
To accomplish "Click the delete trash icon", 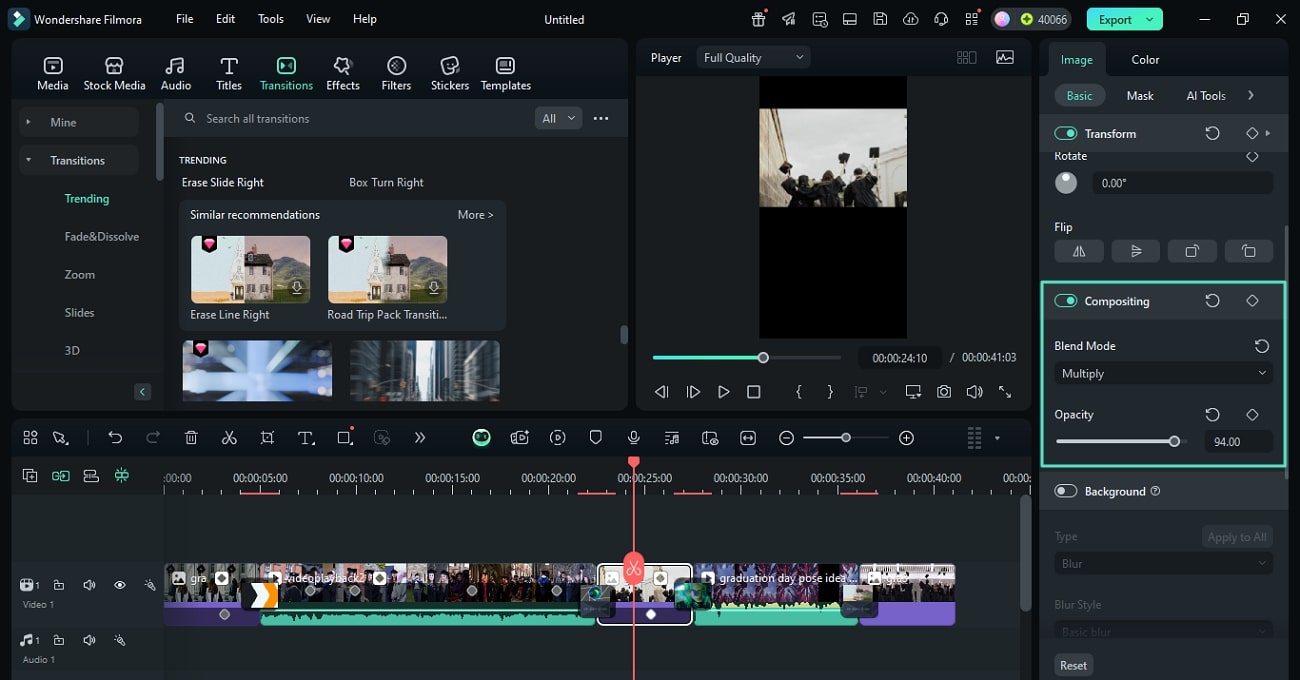I will pos(191,438).
